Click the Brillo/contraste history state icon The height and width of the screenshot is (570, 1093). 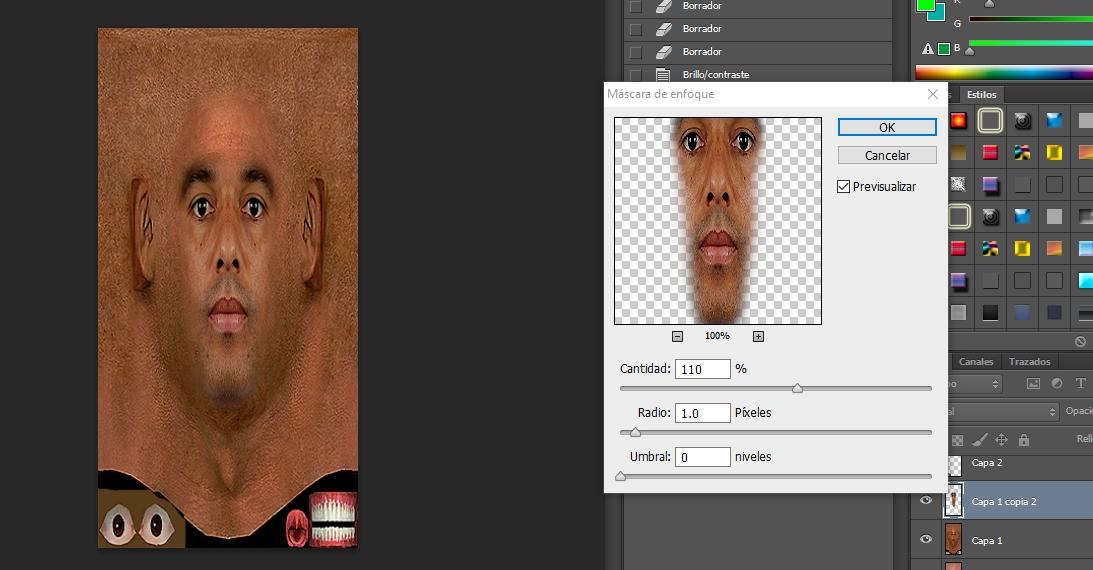pyautogui.click(x=662, y=75)
